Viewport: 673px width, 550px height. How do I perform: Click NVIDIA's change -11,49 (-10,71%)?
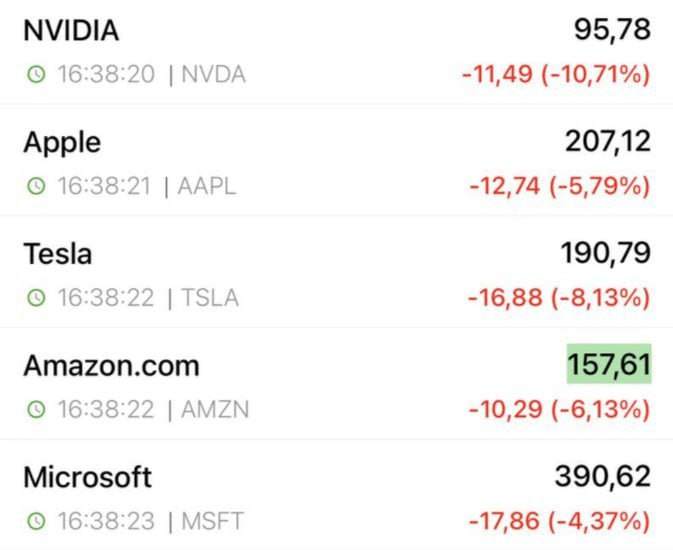click(x=556, y=75)
